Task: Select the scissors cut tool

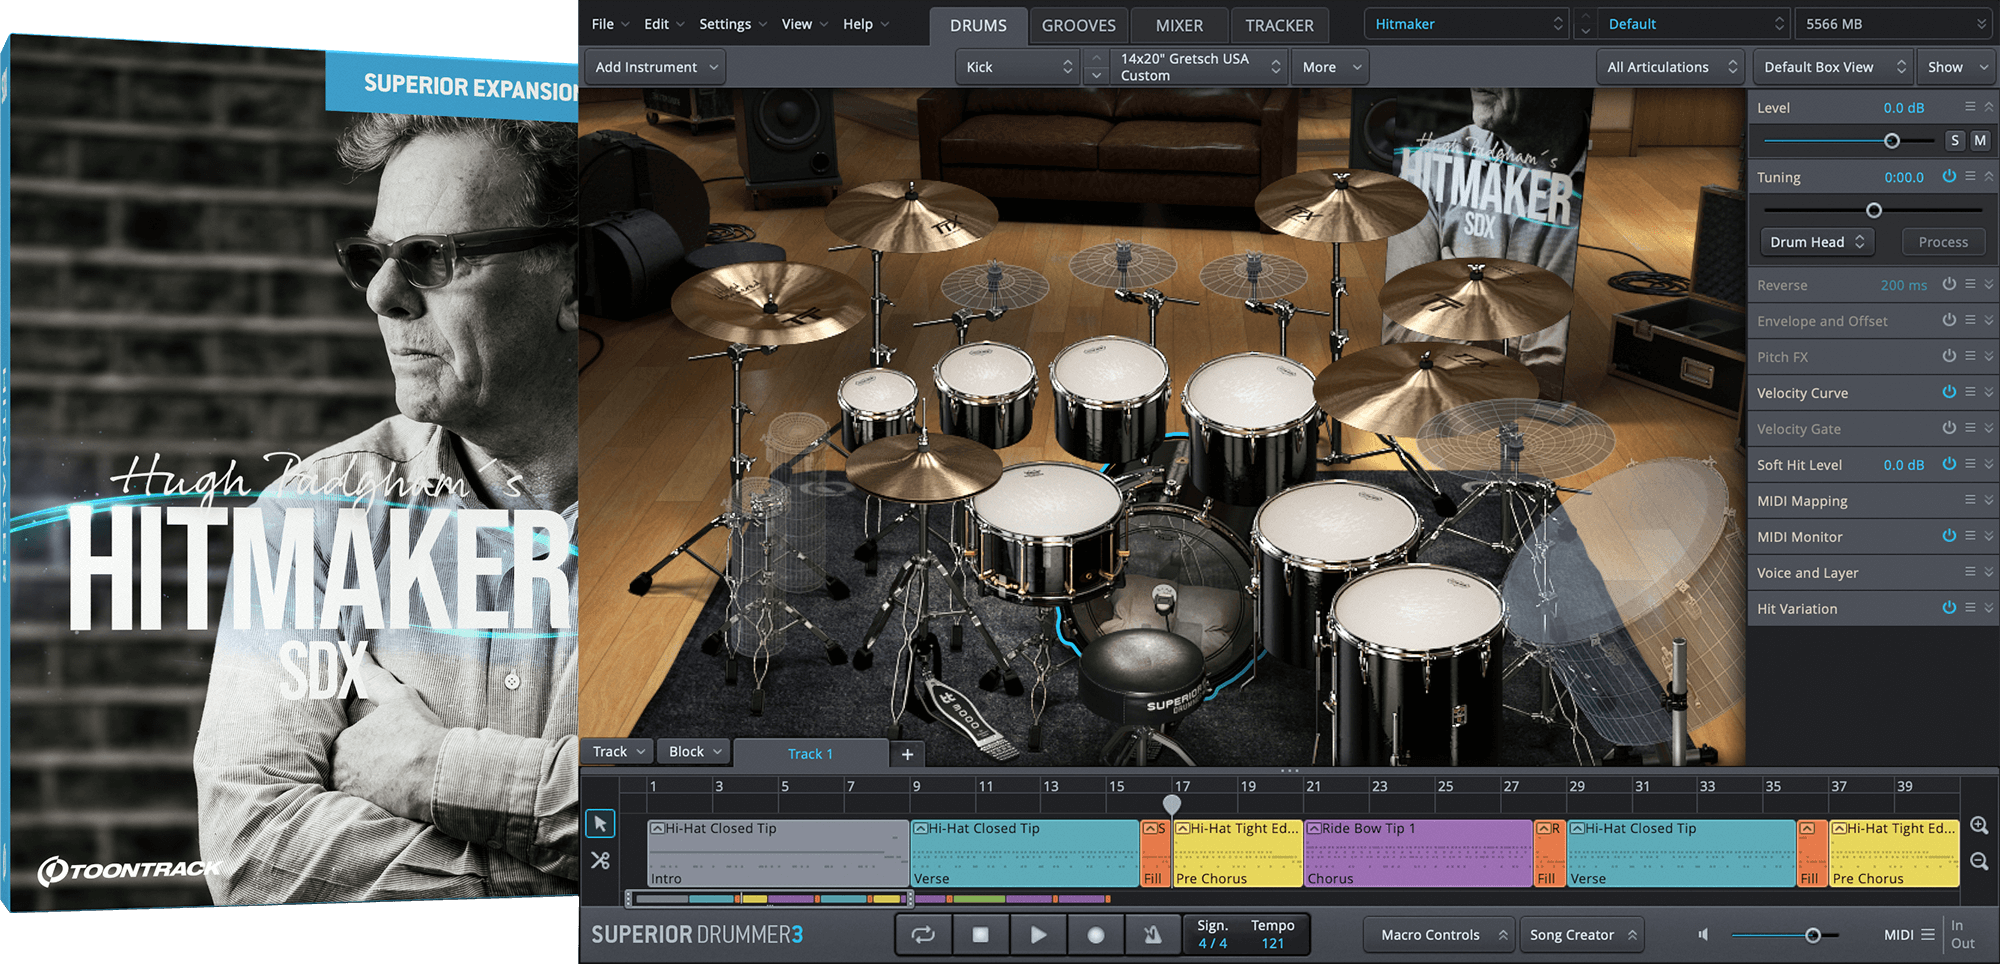Action: 600,860
